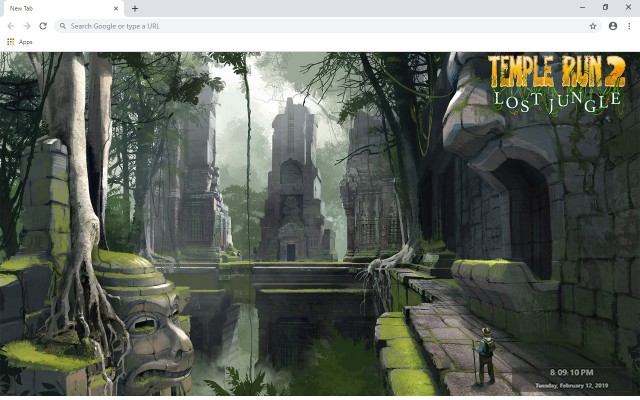Bookmark this page with the star icon
The image size is (640, 400).
pos(593,26)
